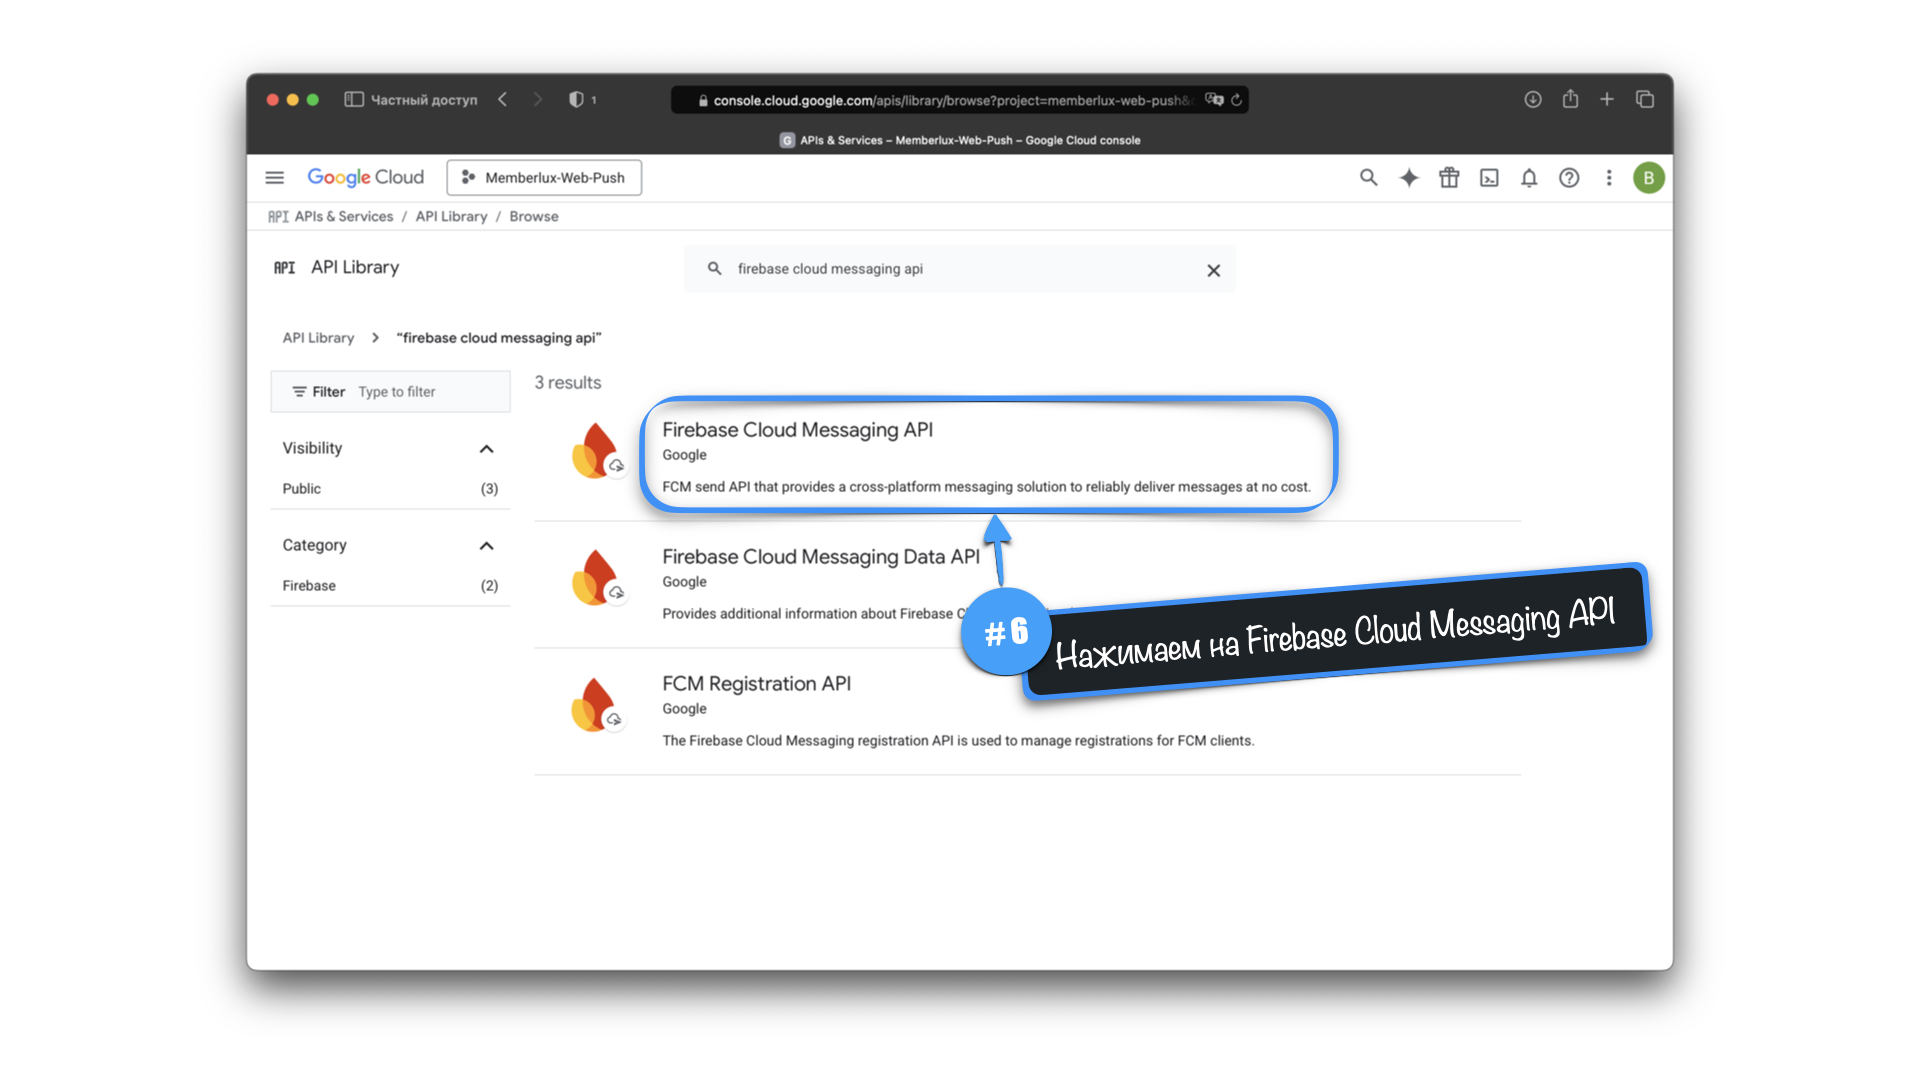The image size is (1920, 1080).
Task: Toggle the Safari sidebar icon
Action: (353, 99)
